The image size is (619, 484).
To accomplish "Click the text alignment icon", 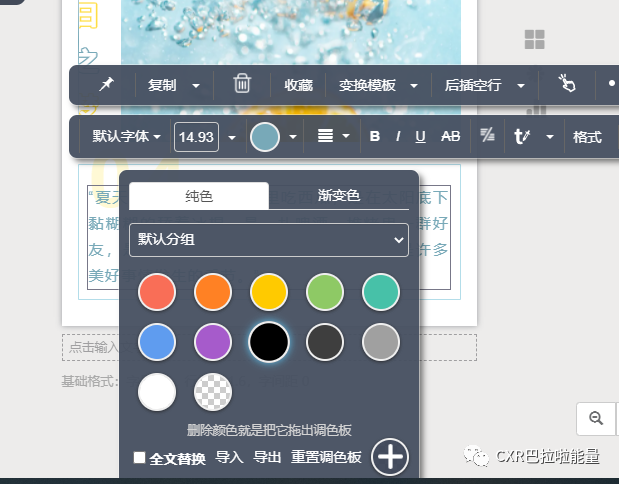I will point(325,136).
